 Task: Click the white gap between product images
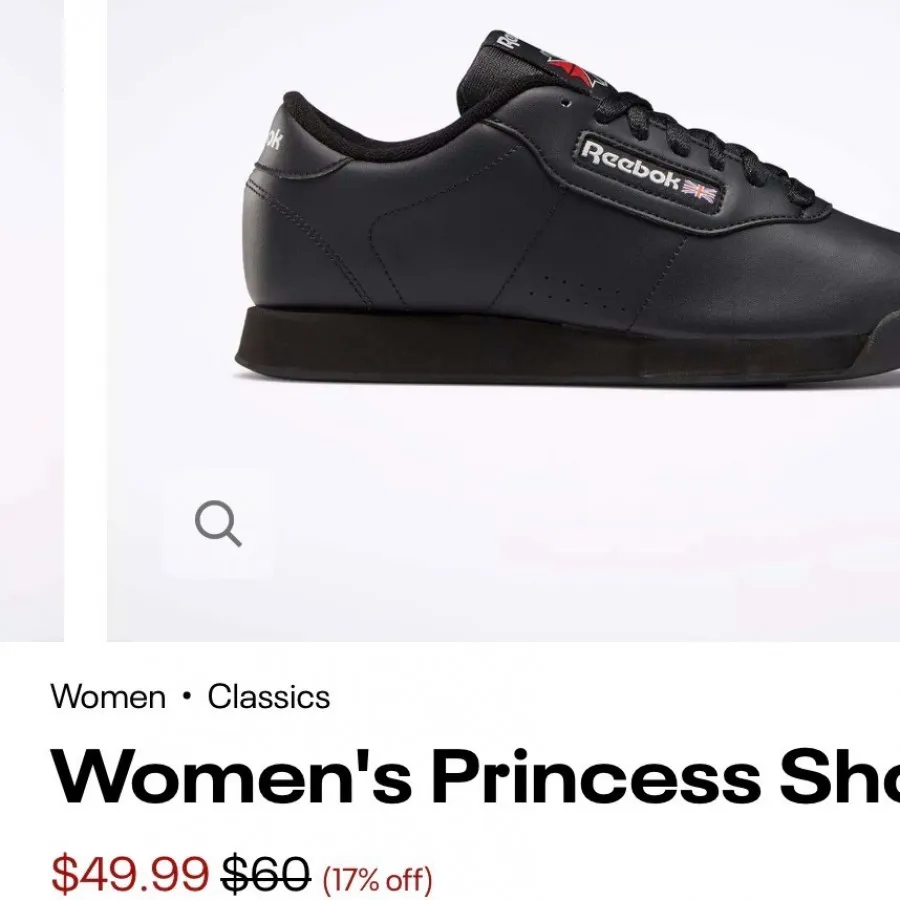[x=86, y=320]
